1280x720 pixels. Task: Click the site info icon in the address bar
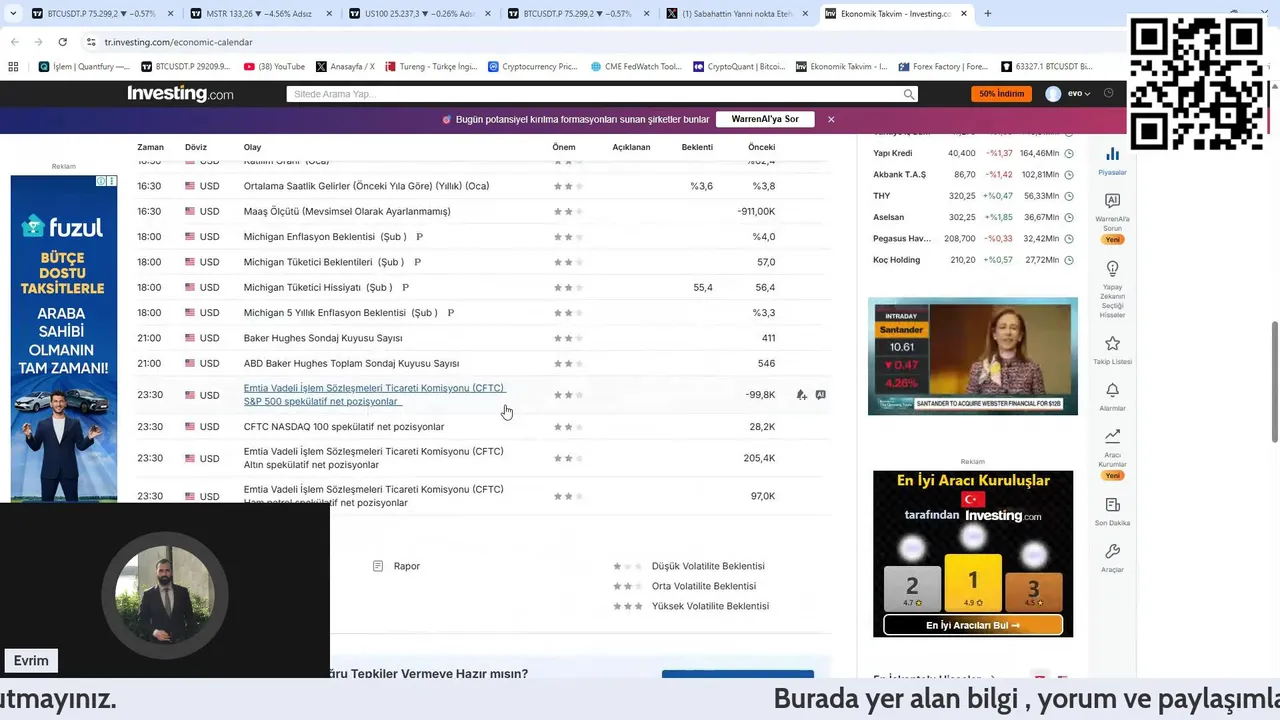(x=91, y=42)
